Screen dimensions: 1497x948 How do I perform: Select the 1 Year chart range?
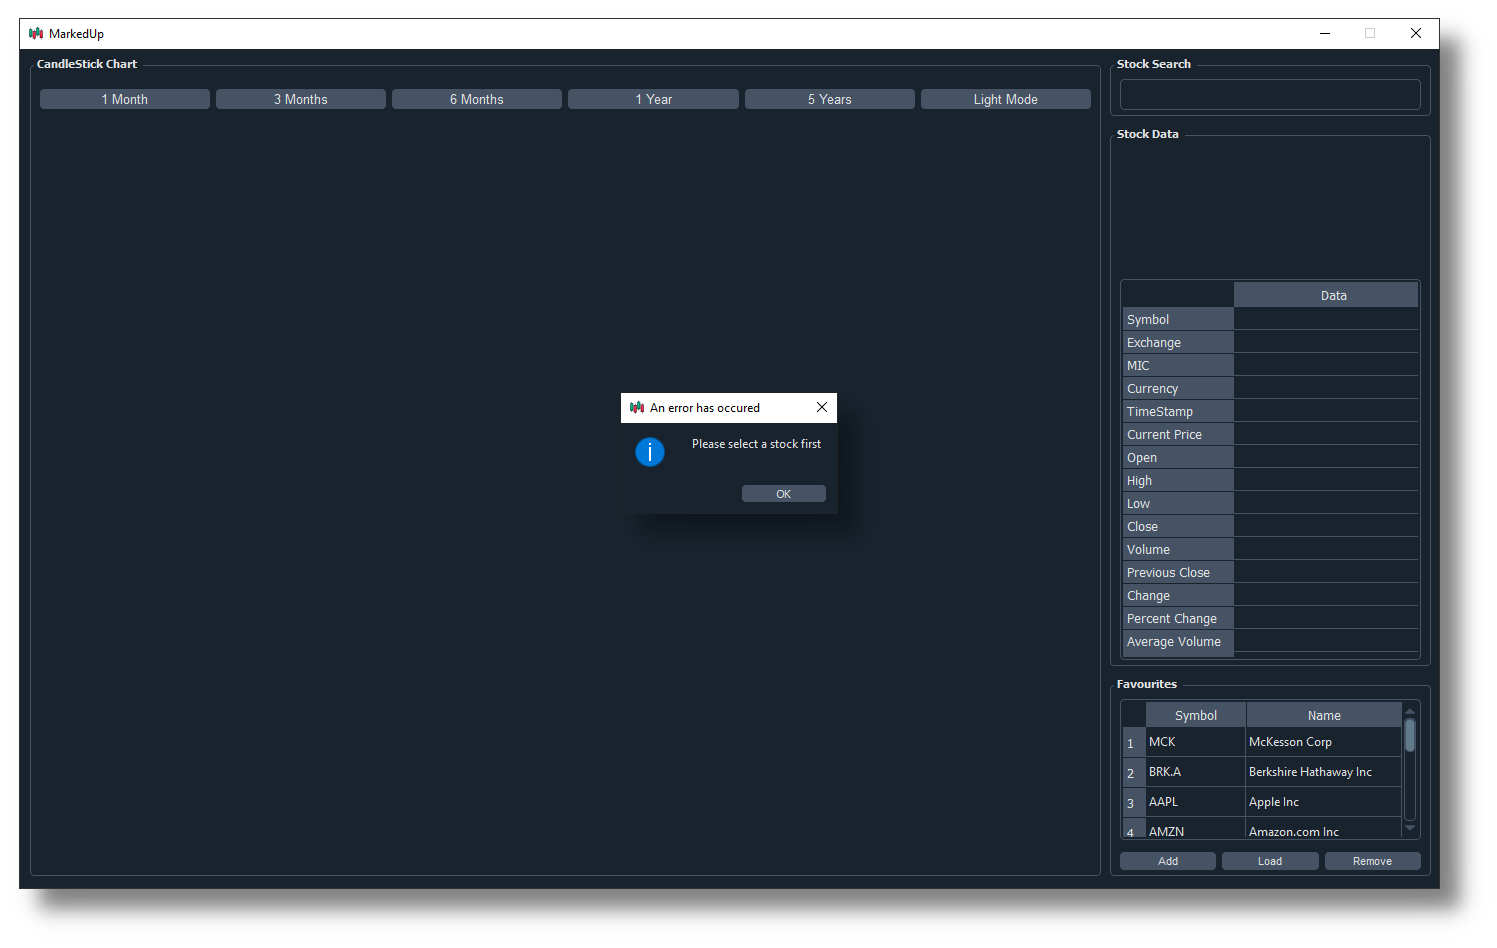(x=653, y=99)
